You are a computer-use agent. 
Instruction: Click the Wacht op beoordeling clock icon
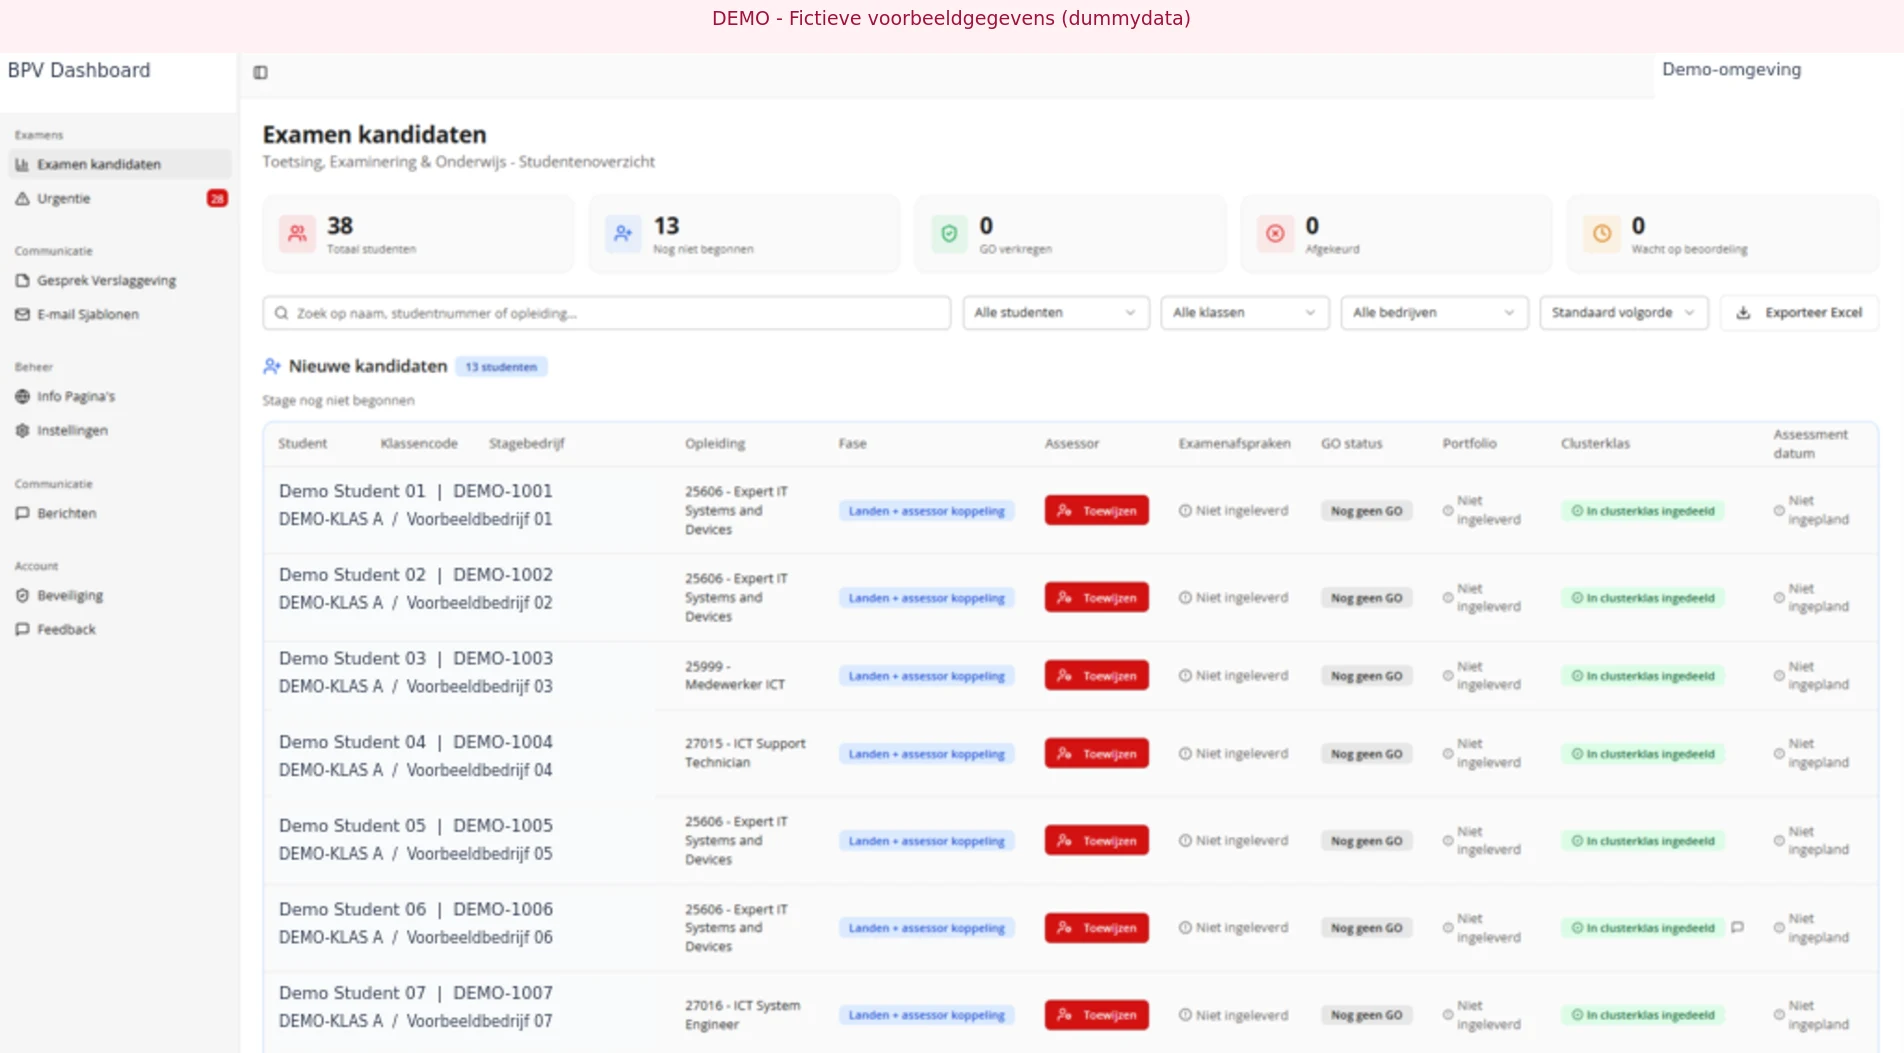[x=1602, y=234]
